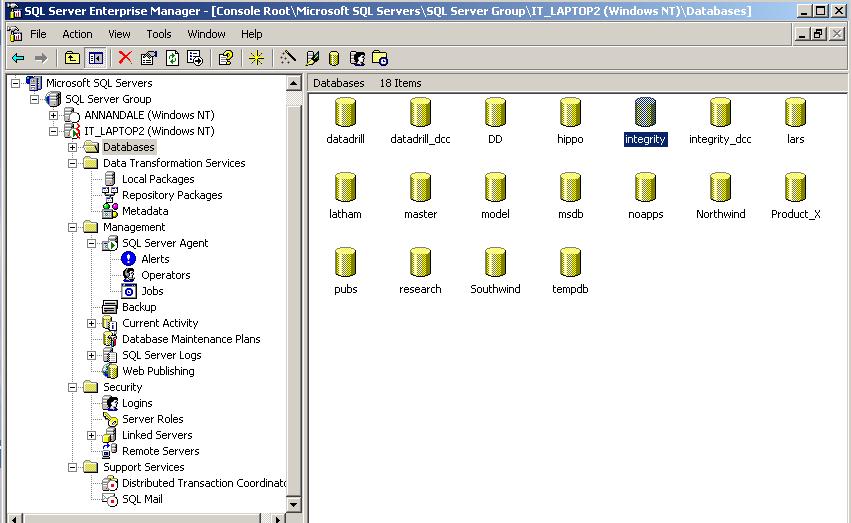Collapse the SQL Server Agent node
Screen dimensions: 851x523
point(92,243)
